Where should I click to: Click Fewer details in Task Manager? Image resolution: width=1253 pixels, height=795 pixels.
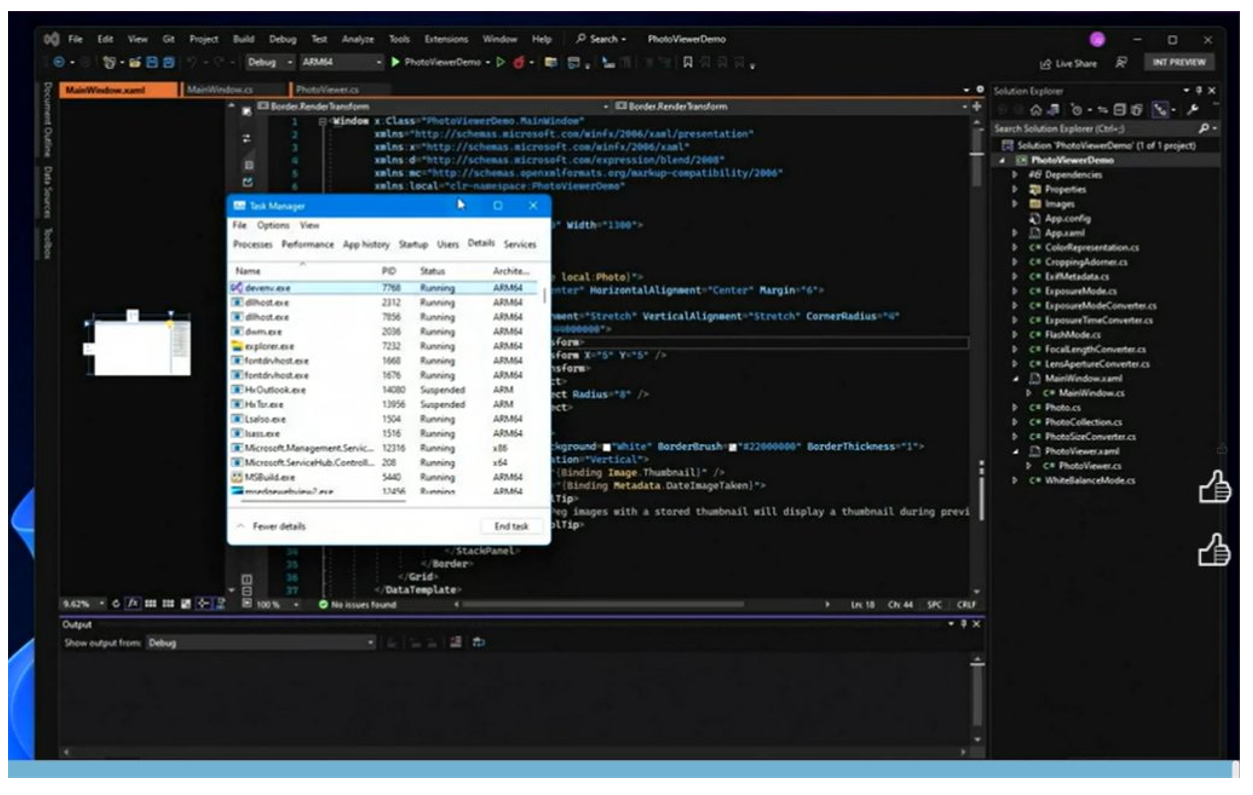pyautogui.click(x=271, y=526)
